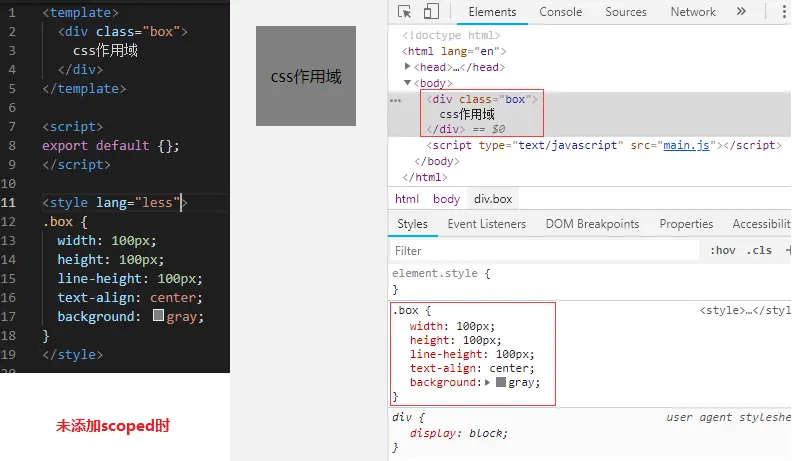Select the closing body tag node
The height and width of the screenshot is (461, 792).
(x=437, y=161)
